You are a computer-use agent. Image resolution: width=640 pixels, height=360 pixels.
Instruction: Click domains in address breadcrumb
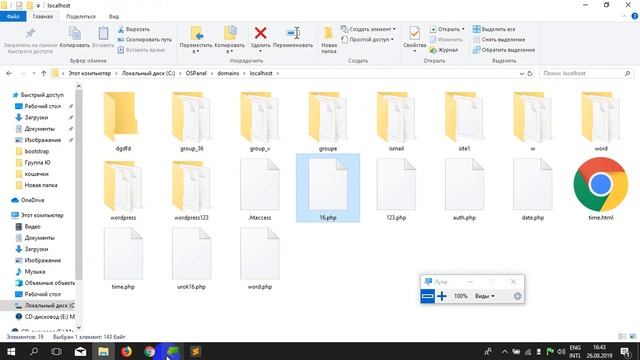coord(228,73)
